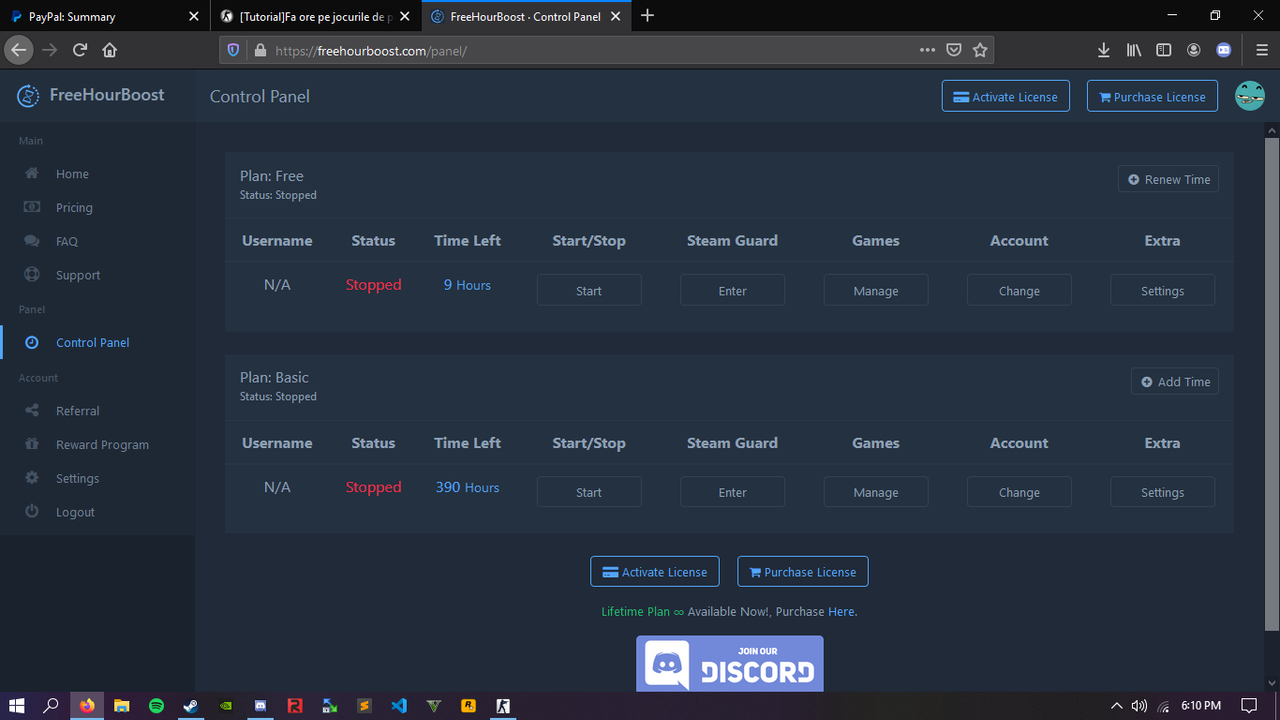Open the Pricing sidebar page

pos(74,208)
